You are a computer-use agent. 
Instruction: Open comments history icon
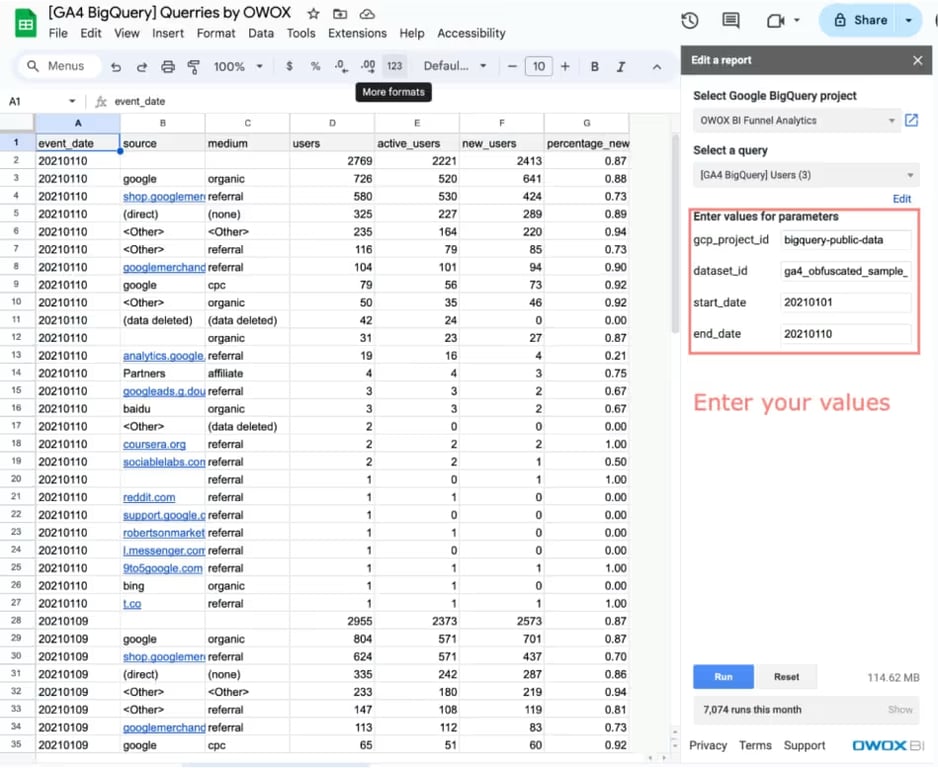click(730, 20)
